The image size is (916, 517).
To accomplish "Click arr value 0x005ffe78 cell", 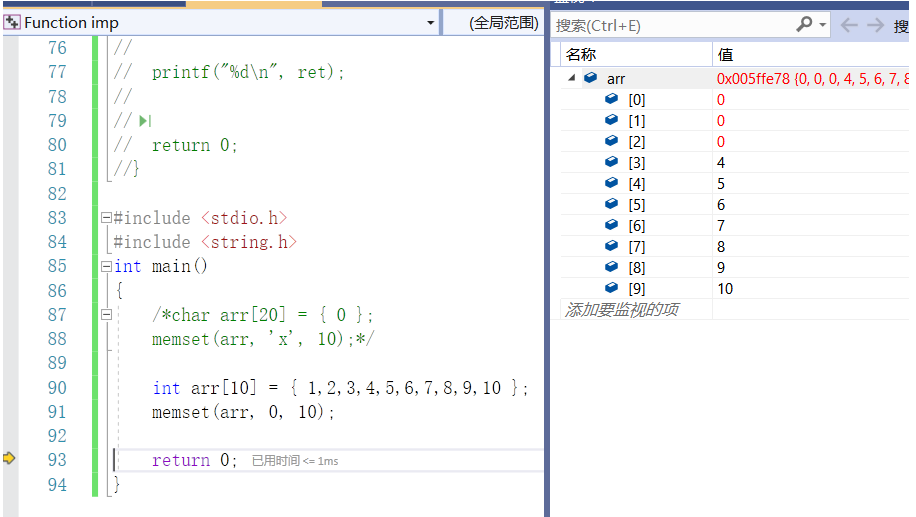I will tap(812, 78).
